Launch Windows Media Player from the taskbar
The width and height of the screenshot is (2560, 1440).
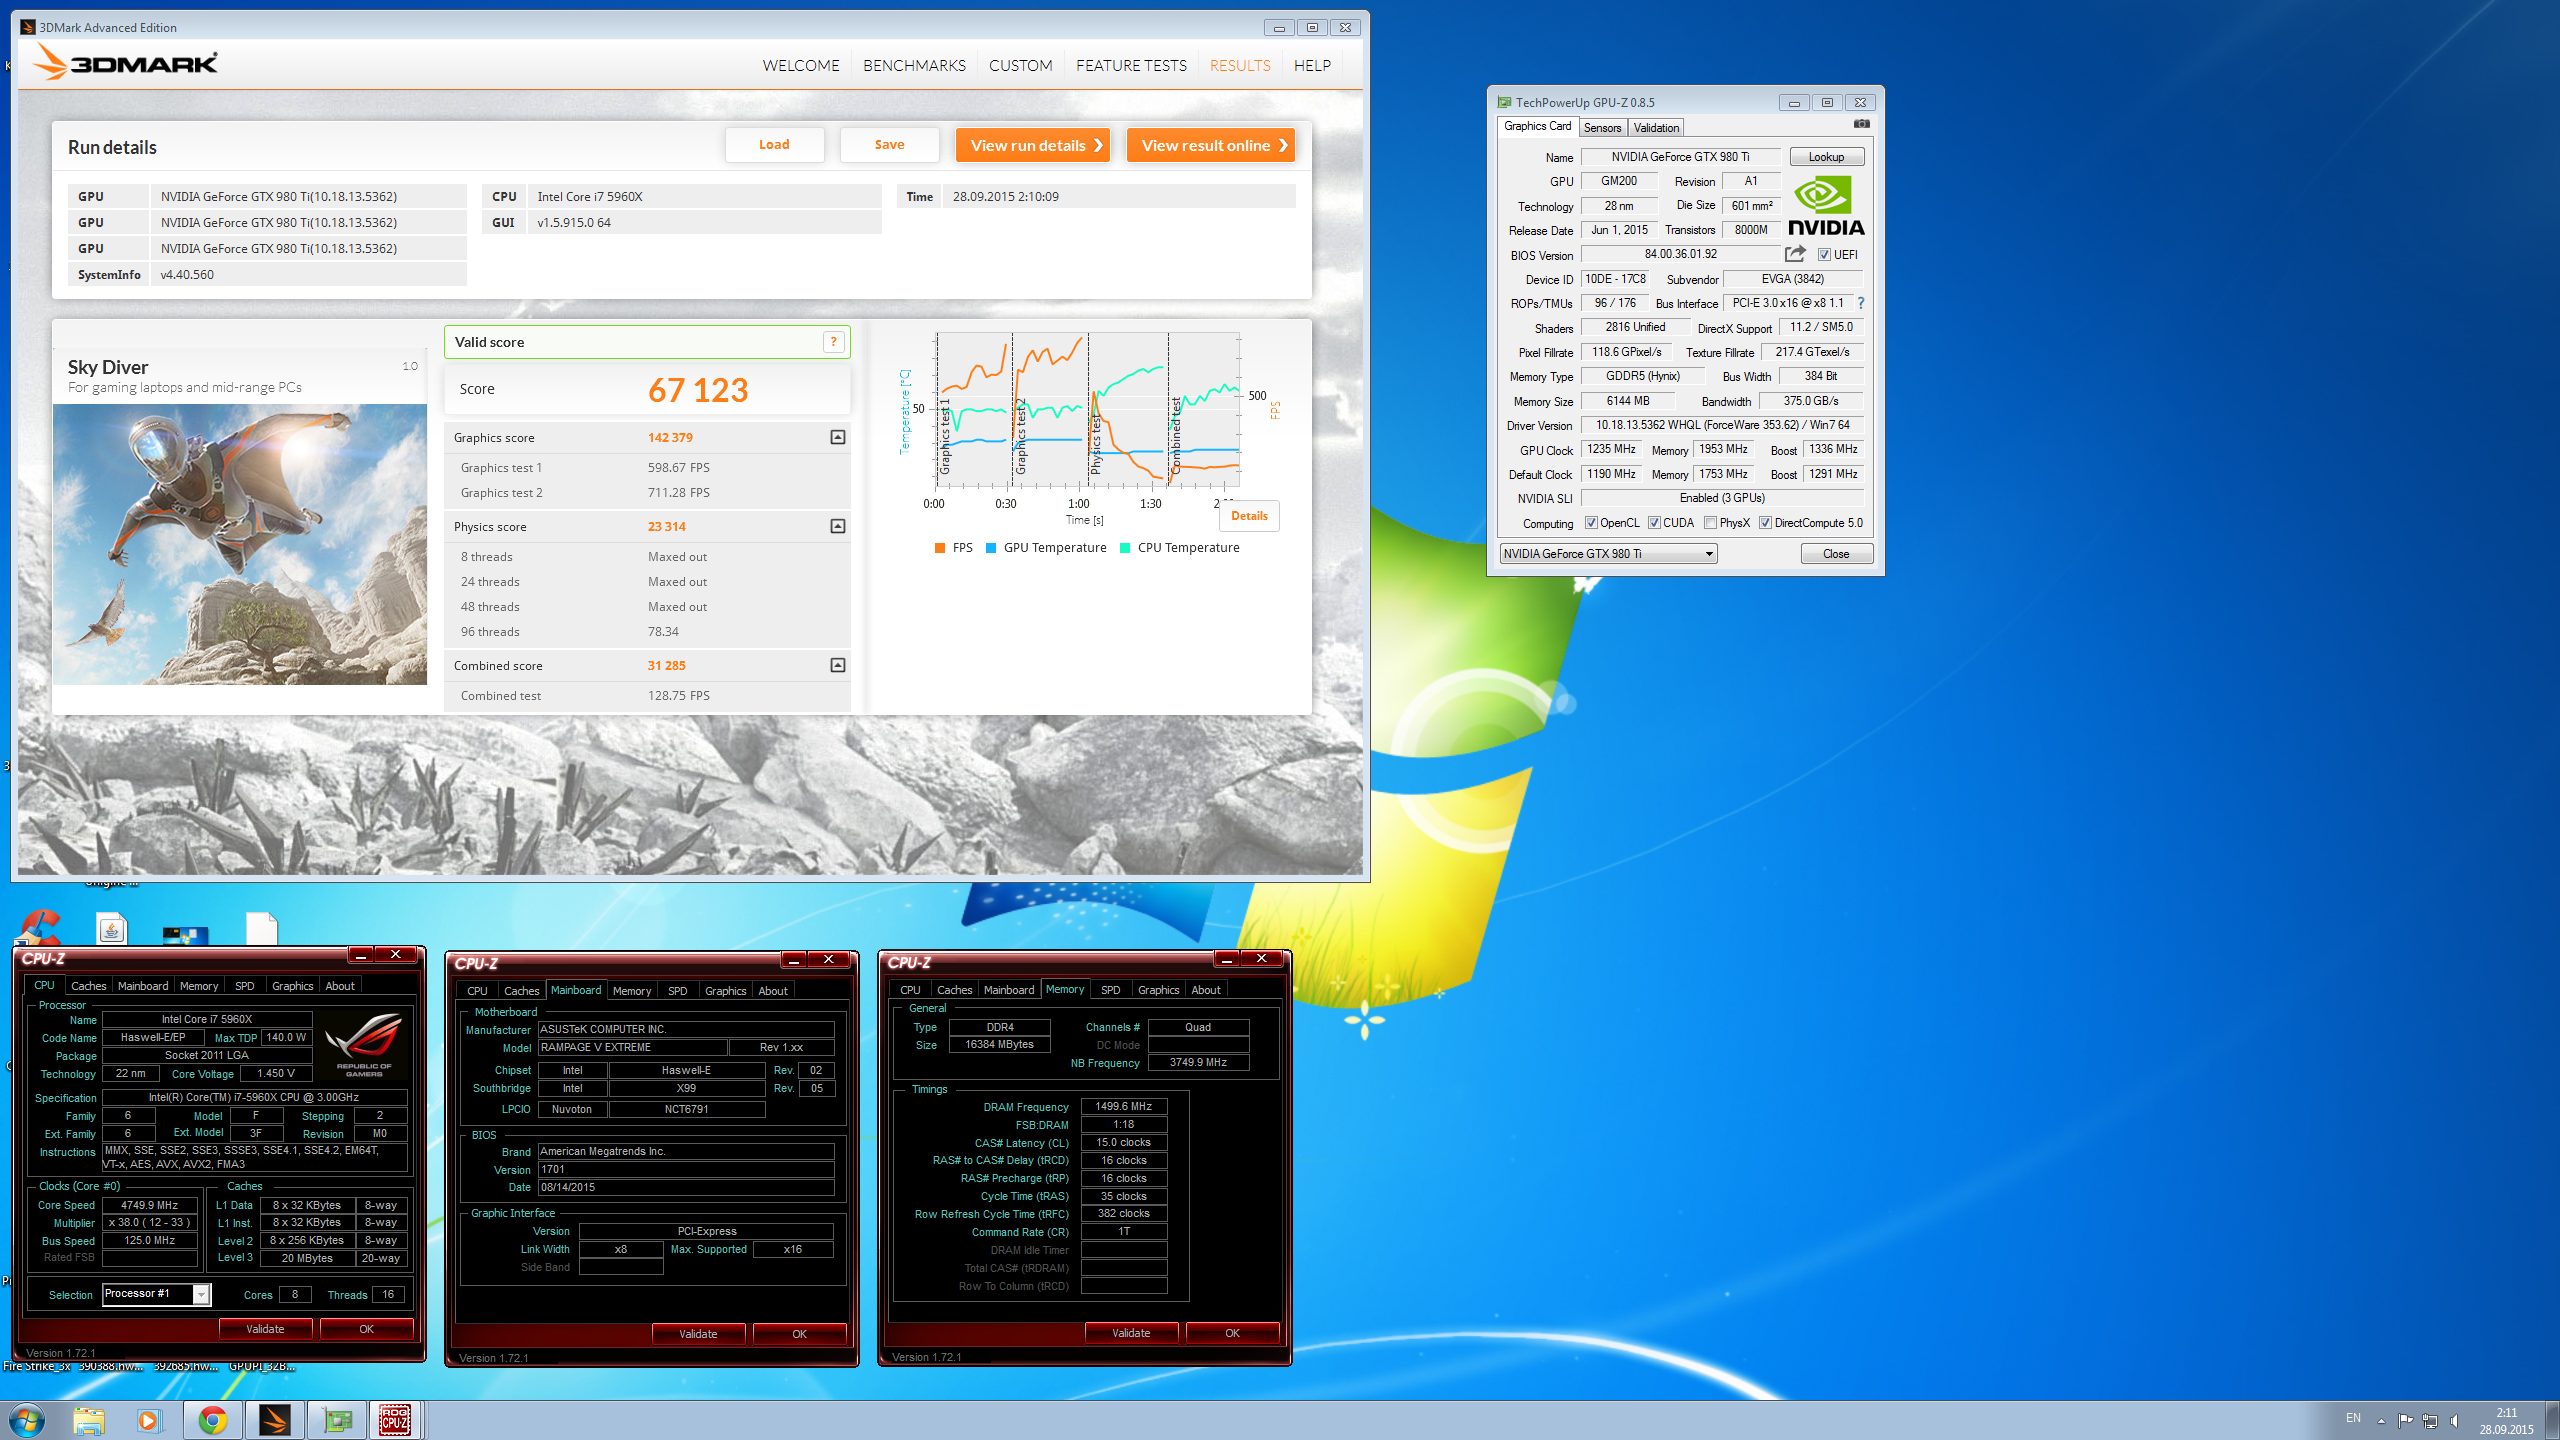click(x=149, y=1420)
